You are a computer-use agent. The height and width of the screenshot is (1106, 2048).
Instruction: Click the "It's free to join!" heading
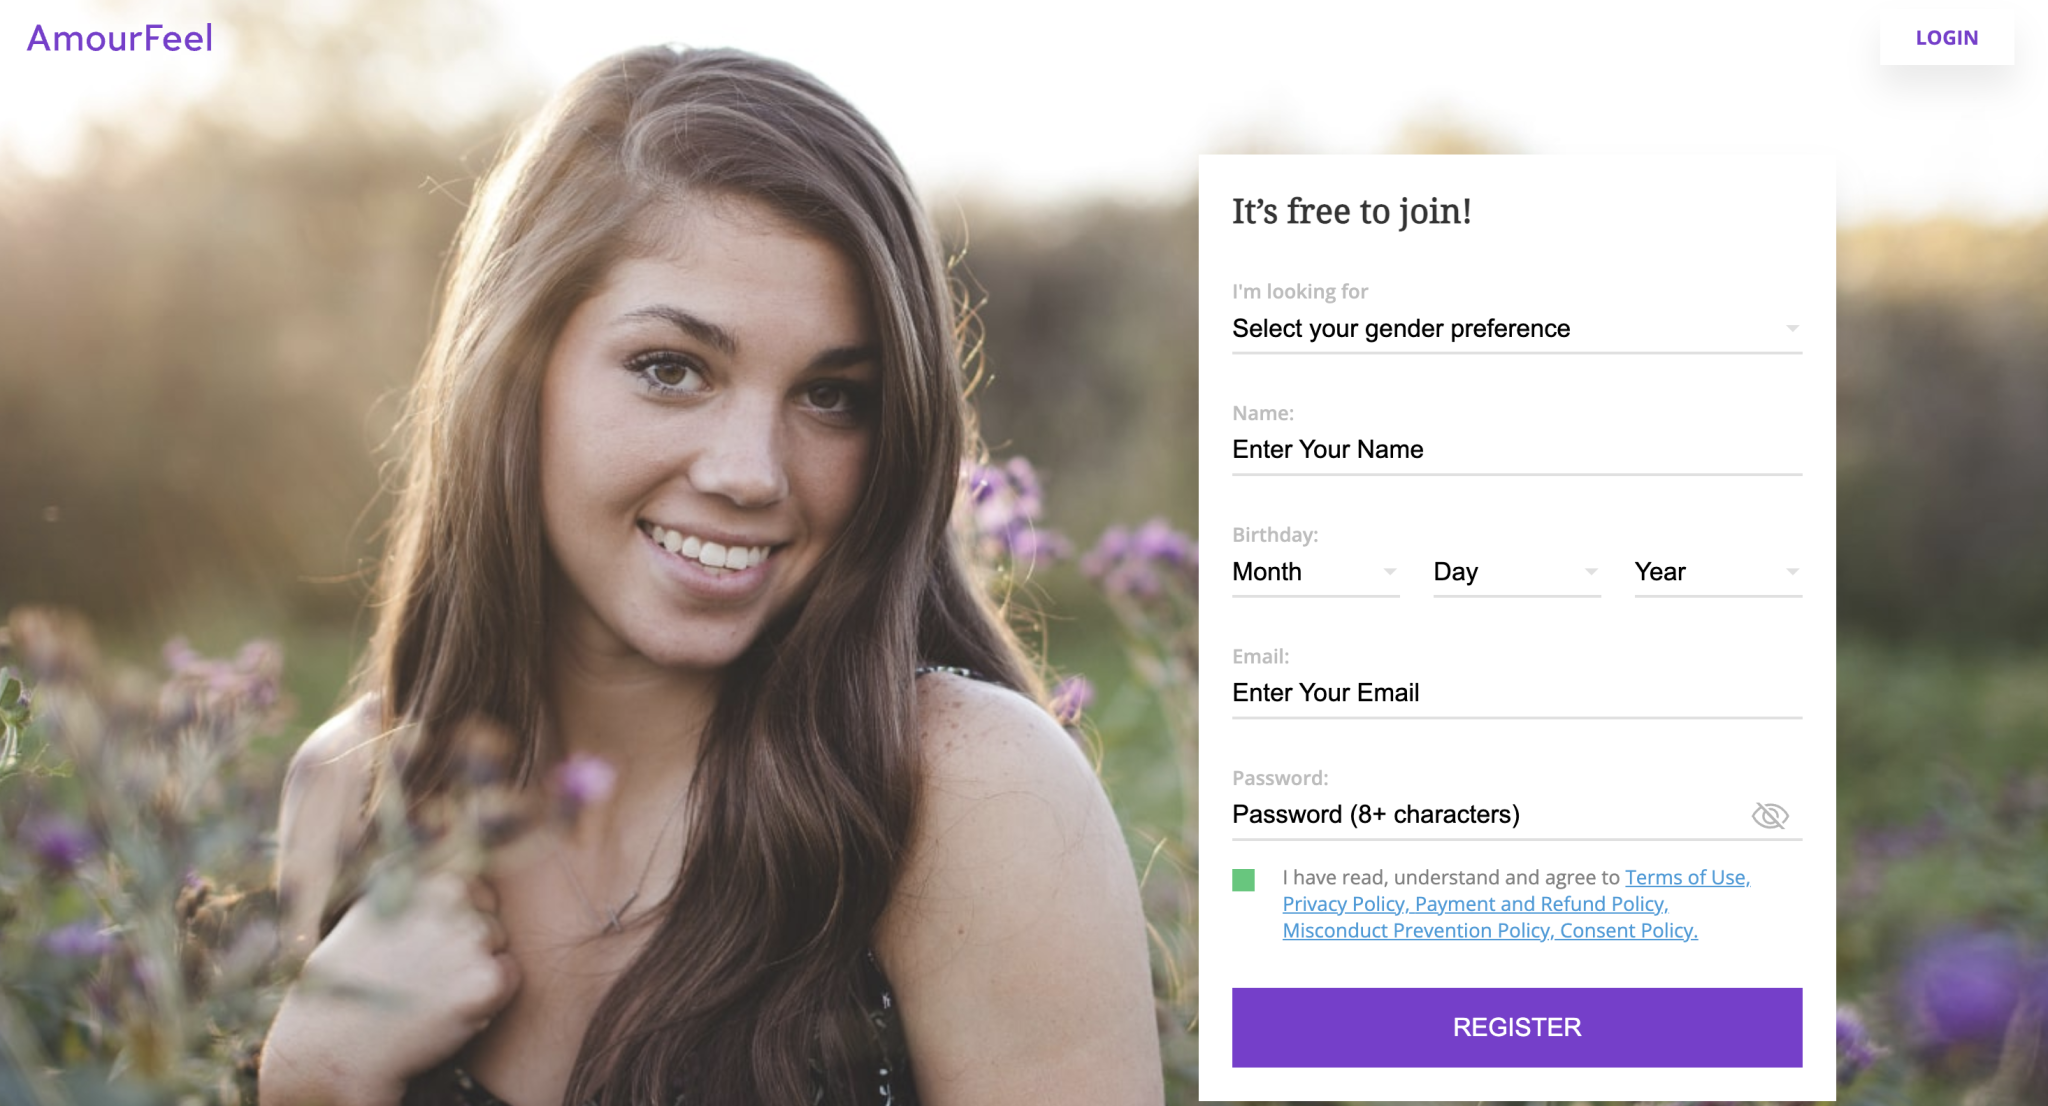coord(1351,212)
